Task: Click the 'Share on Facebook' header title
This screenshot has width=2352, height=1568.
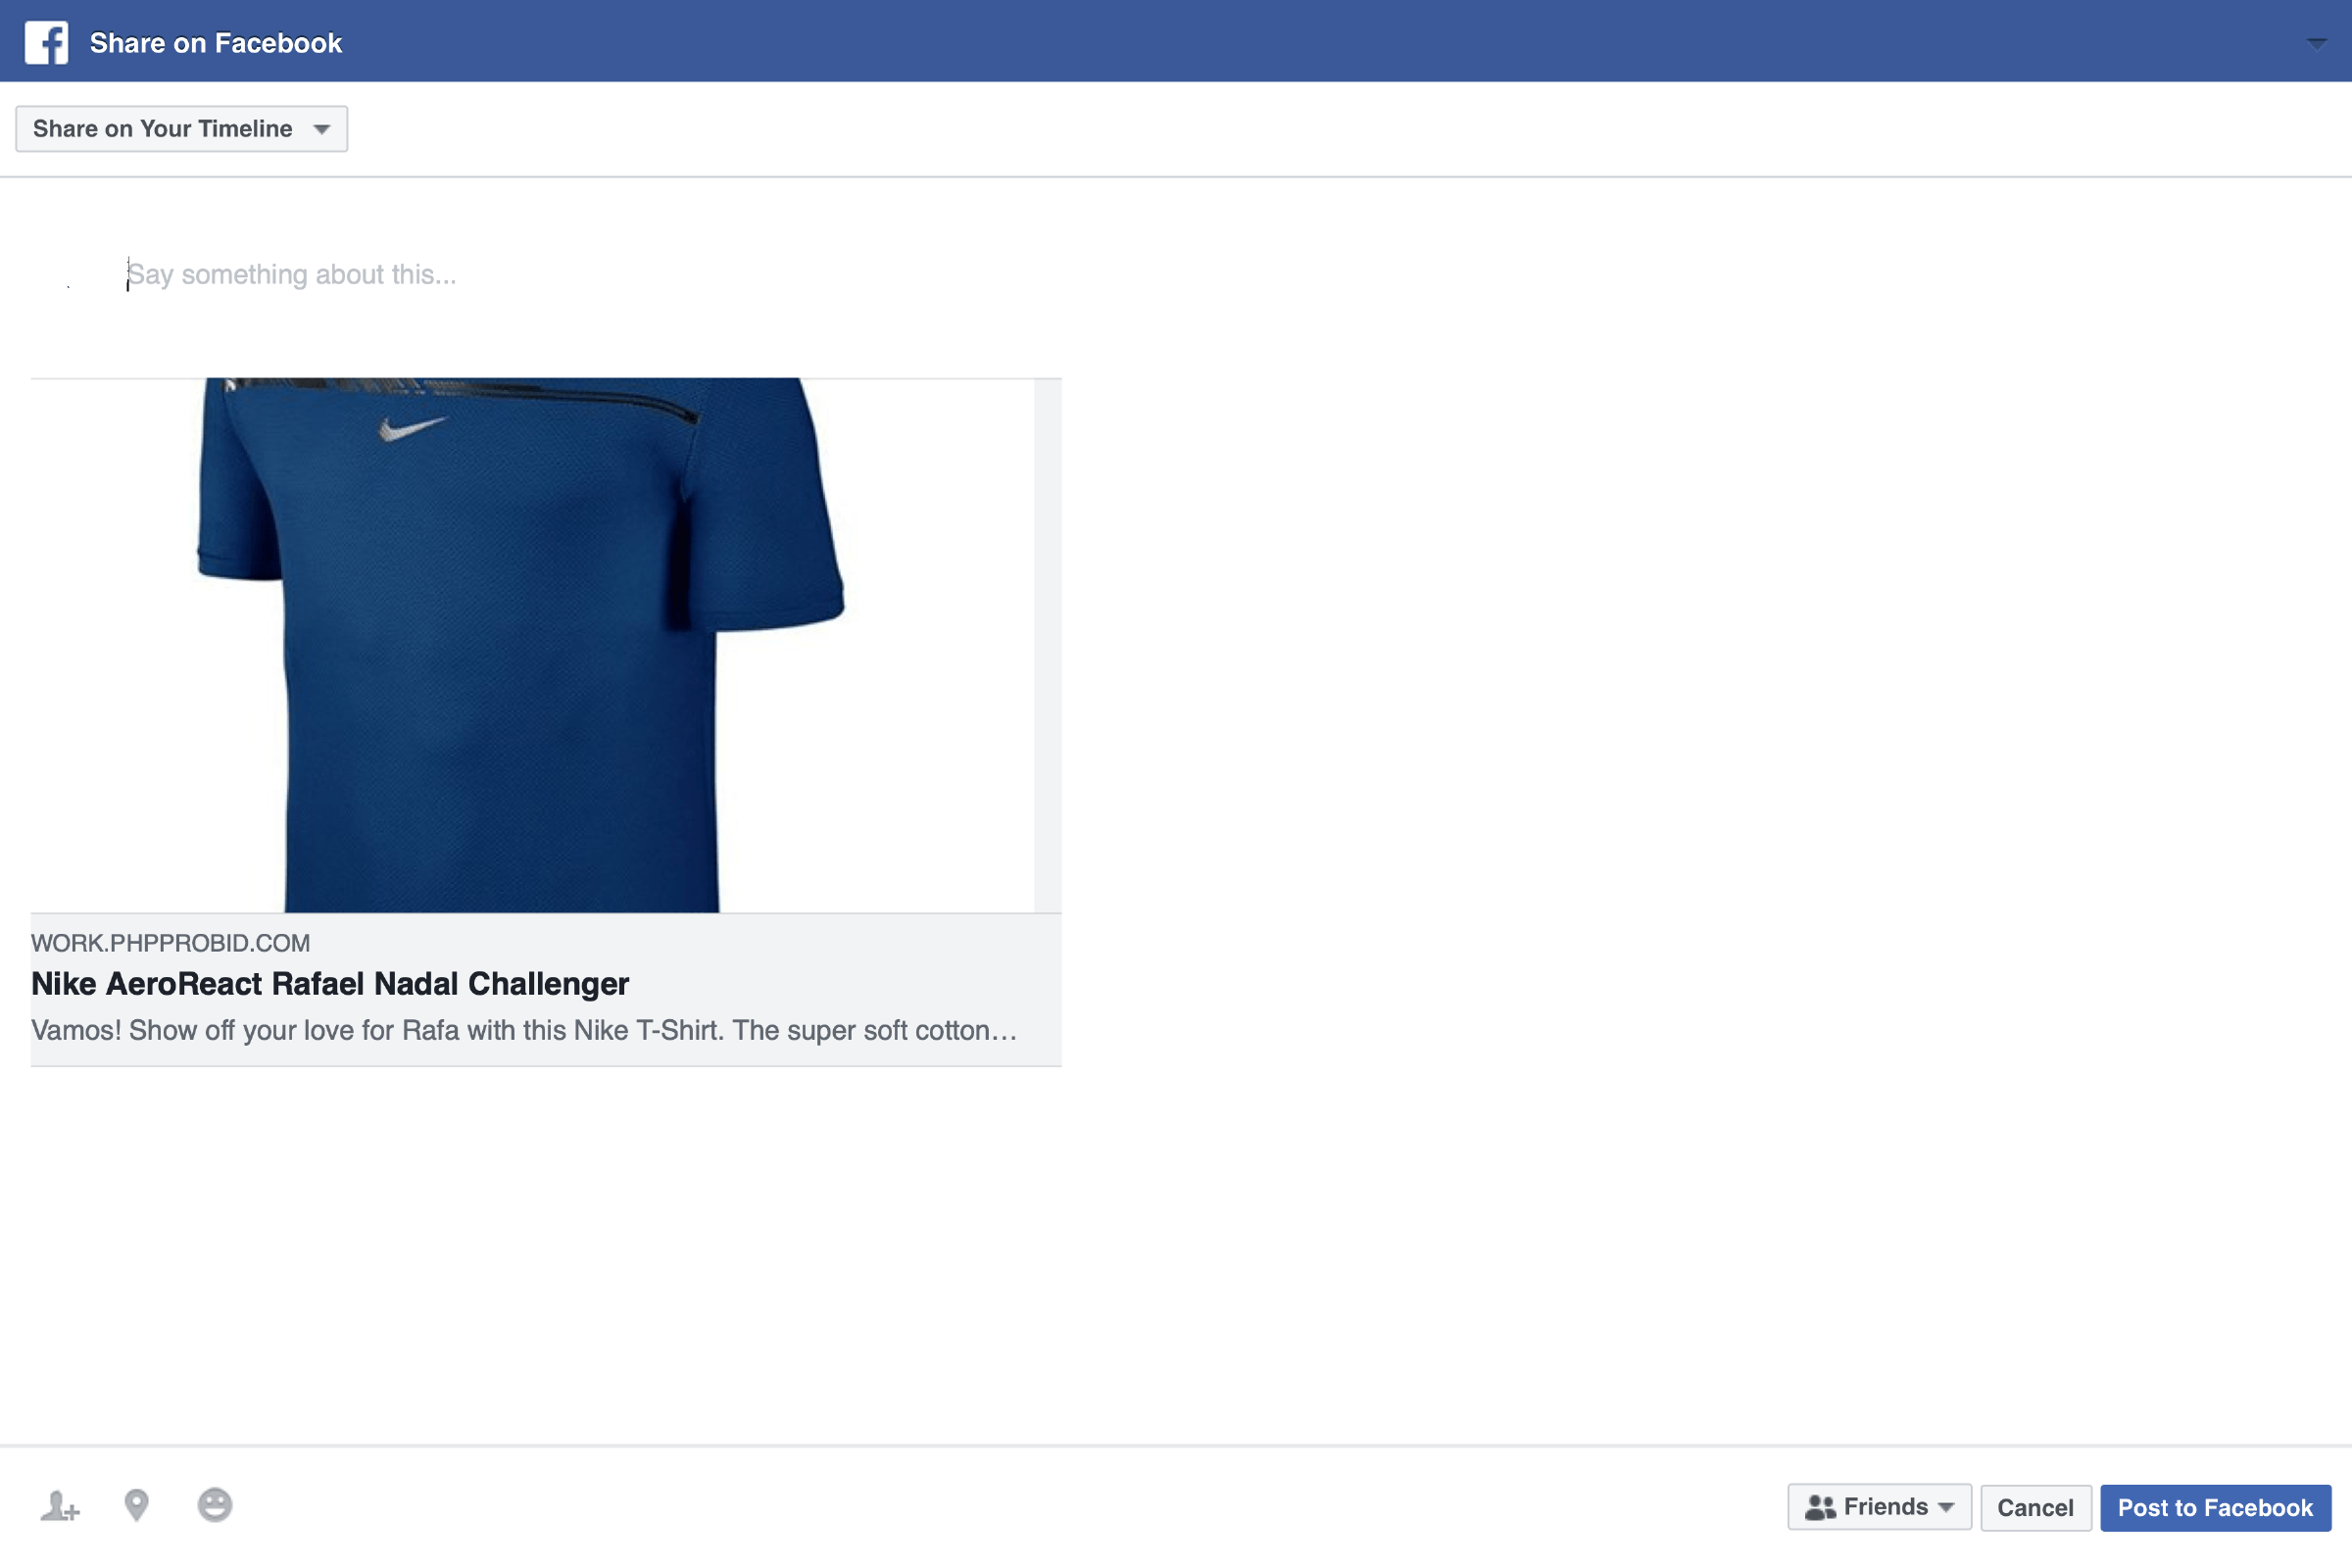Action: coord(216,43)
